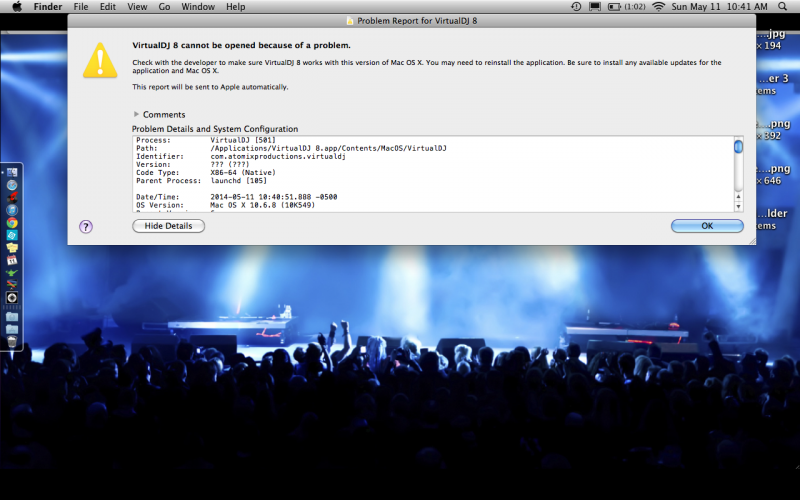Open the Edit menu

click(108, 7)
